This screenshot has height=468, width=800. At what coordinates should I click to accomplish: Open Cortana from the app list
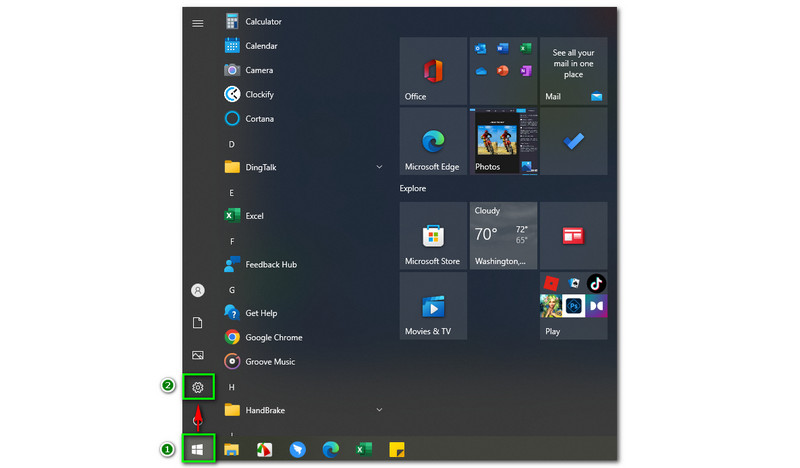258,118
